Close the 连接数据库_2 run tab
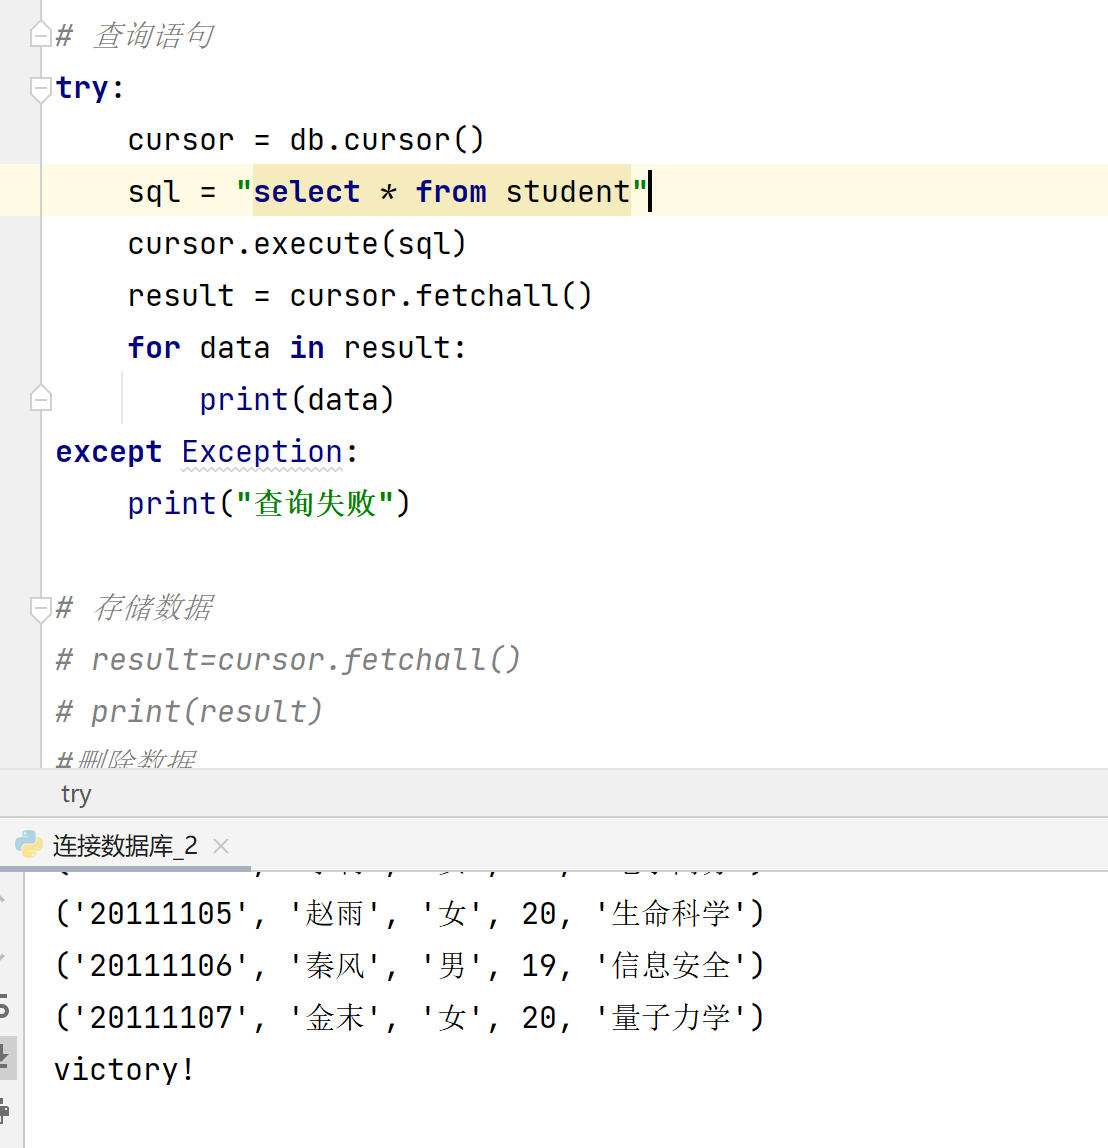This screenshot has height=1148, width=1108. [x=221, y=846]
